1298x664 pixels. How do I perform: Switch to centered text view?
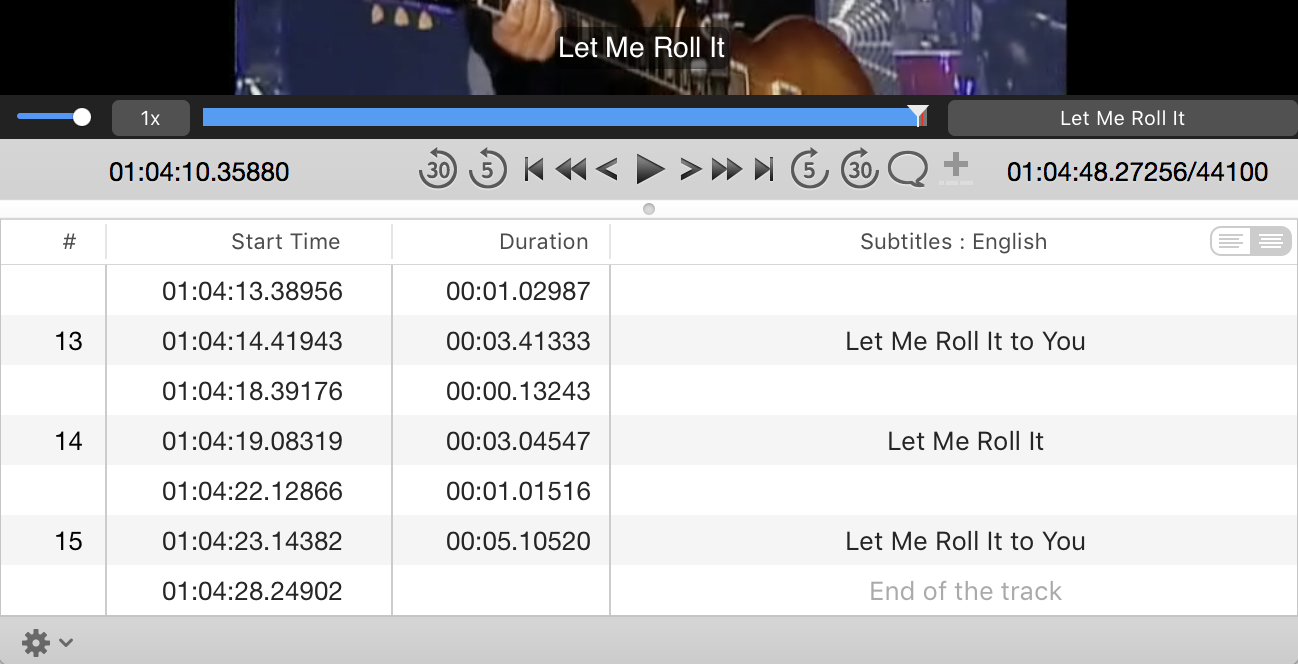[1271, 241]
